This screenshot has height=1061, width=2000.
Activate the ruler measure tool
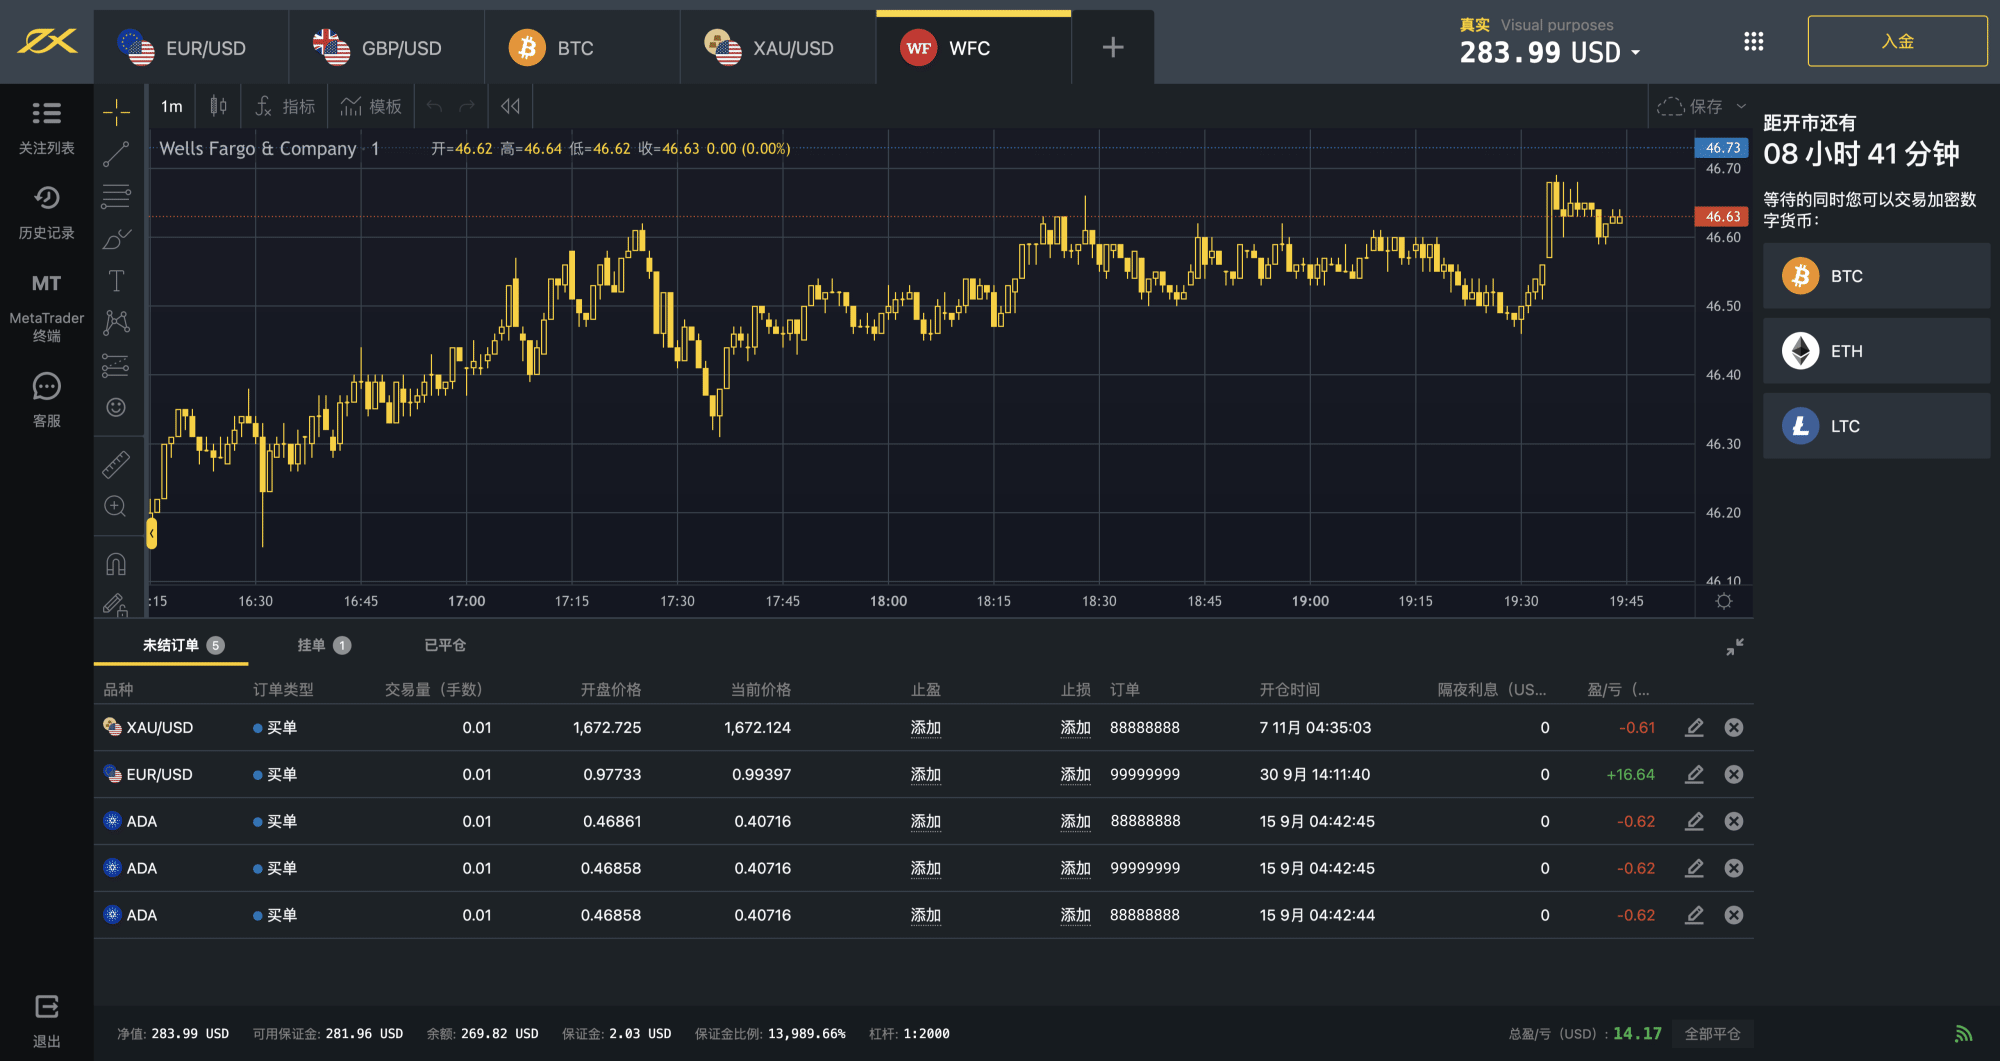[116, 464]
